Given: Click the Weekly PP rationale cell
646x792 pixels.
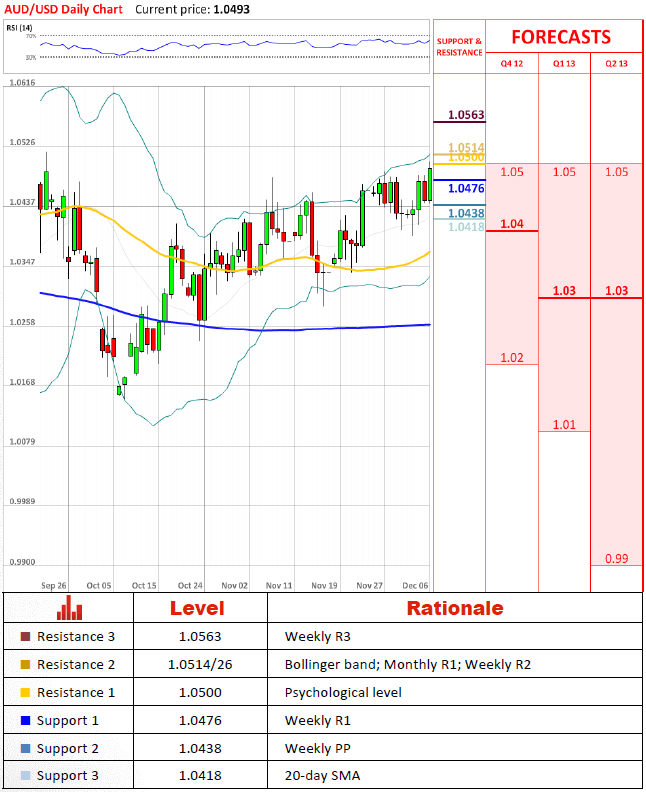Looking at the screenshot, I should click(x=315, y=749).
